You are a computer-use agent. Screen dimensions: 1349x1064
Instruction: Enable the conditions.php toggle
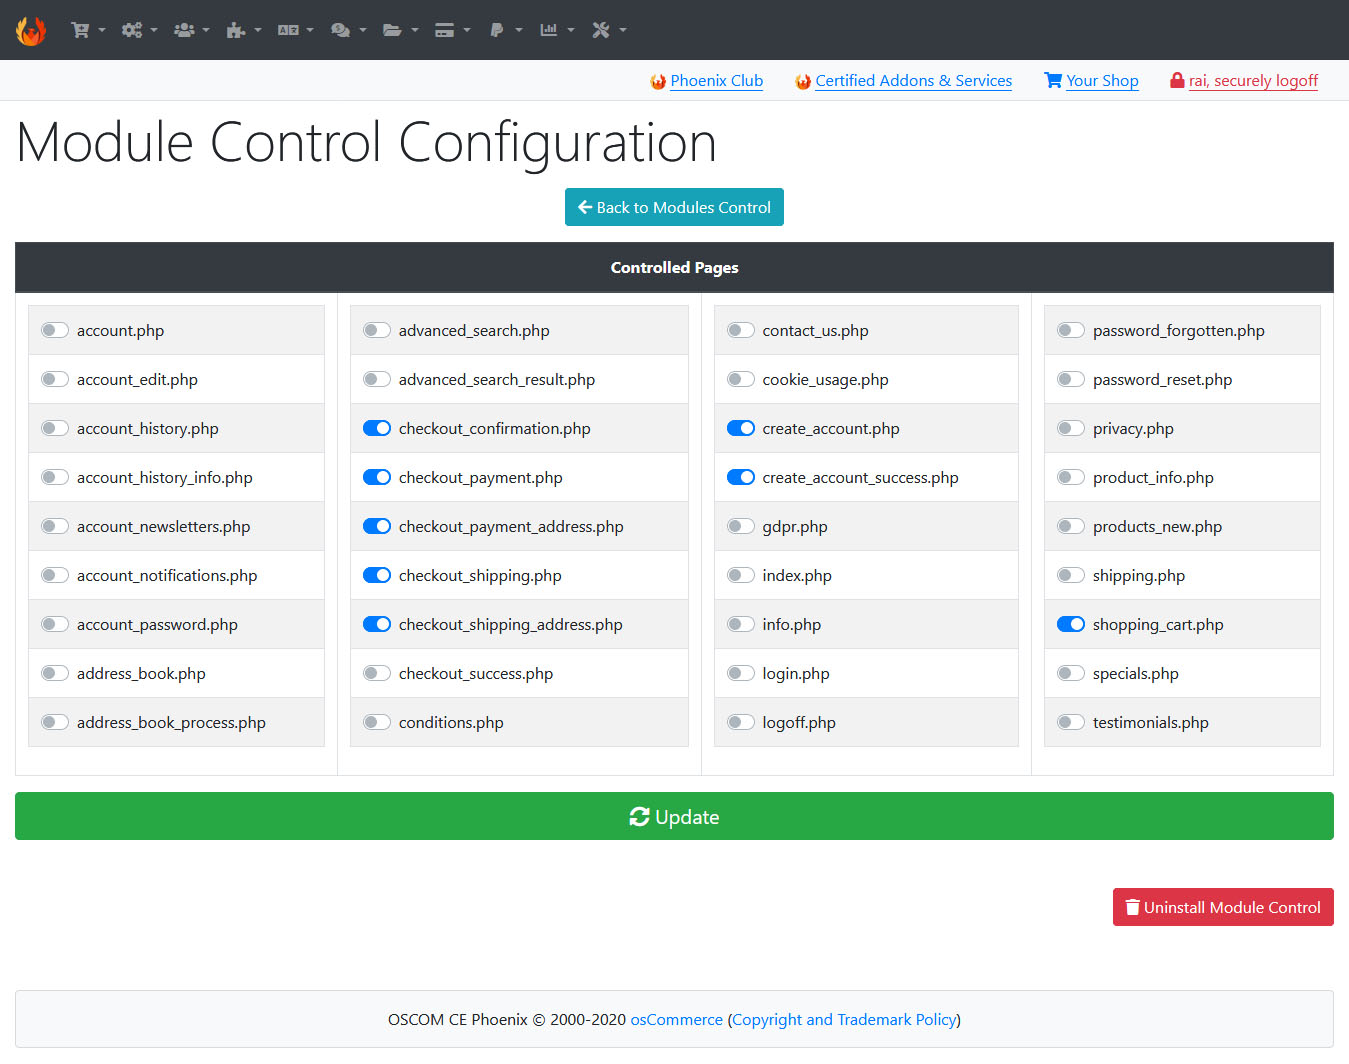[x=377, y=722]
